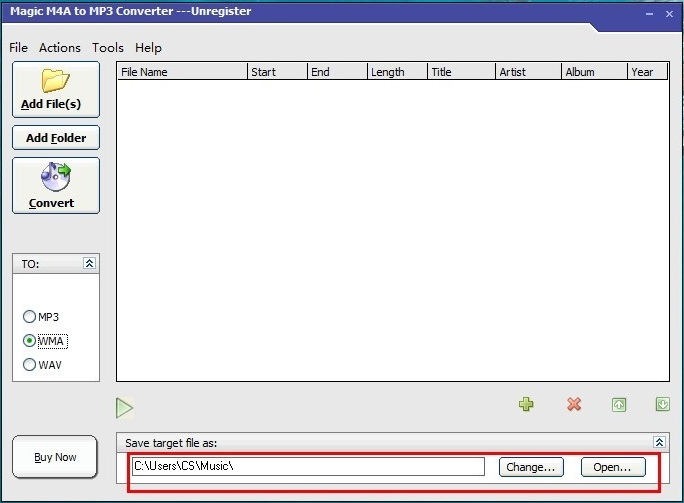The image size is (684, 503).
Task: Click the Title column header
Action: point(462,72)
